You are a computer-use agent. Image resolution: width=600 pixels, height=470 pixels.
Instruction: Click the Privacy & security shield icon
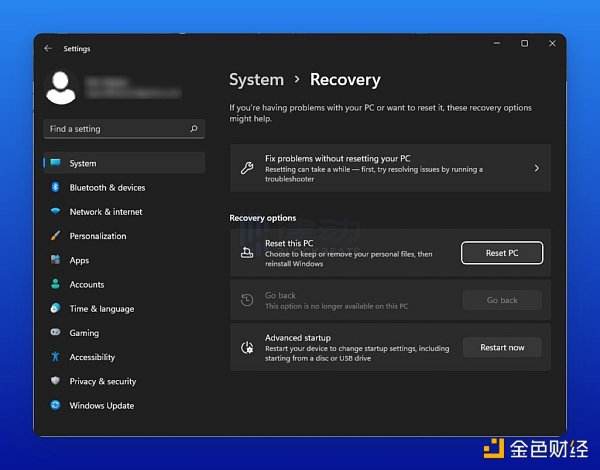(x=56, y=381)
